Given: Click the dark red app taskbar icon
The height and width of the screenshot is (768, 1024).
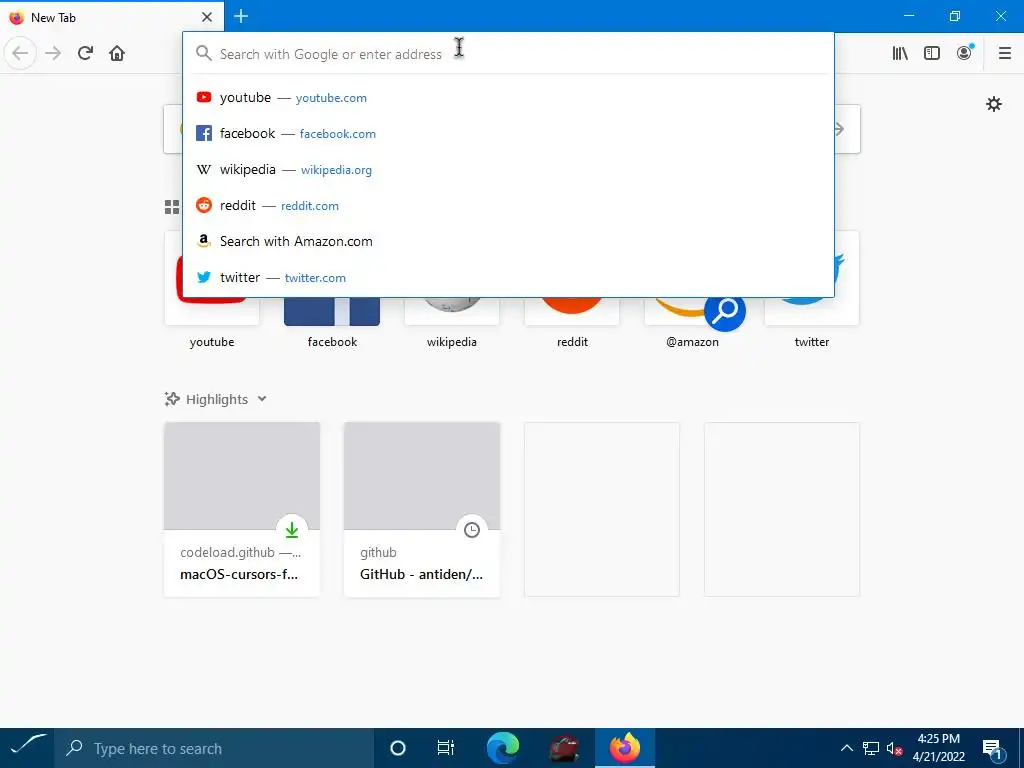Looking at the screenshot, I should 564,748.
